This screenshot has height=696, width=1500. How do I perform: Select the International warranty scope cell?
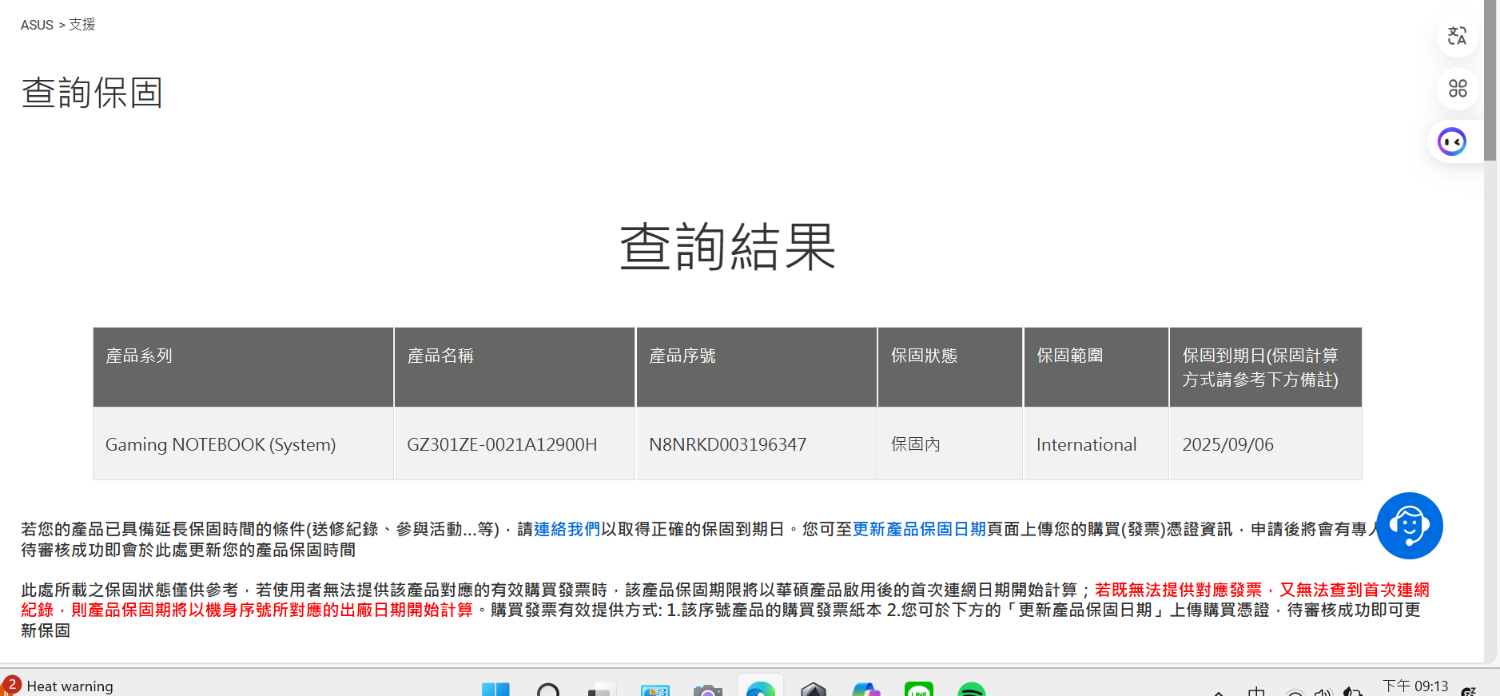(x=1096, y=444)
